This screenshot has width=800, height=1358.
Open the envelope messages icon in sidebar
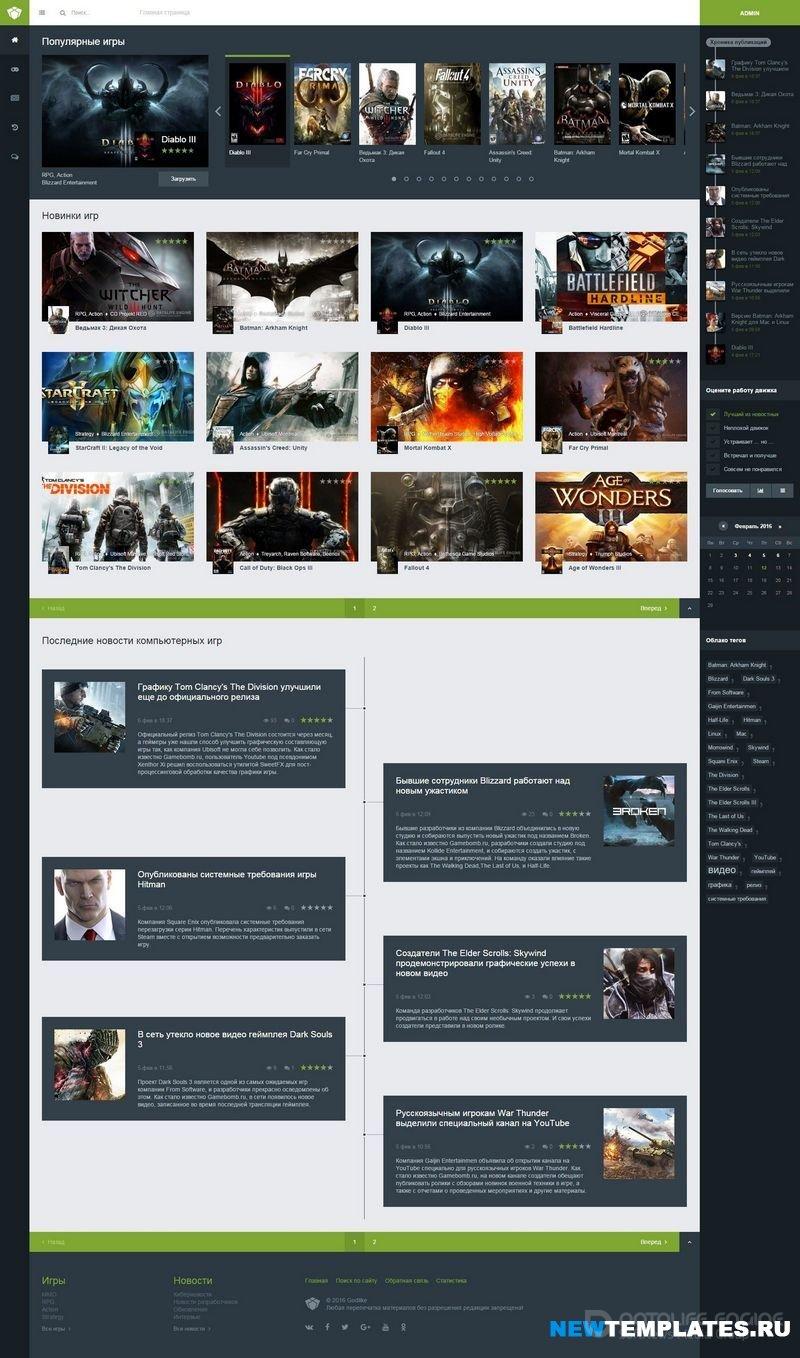pyautogui.click(x=14, y=98)
